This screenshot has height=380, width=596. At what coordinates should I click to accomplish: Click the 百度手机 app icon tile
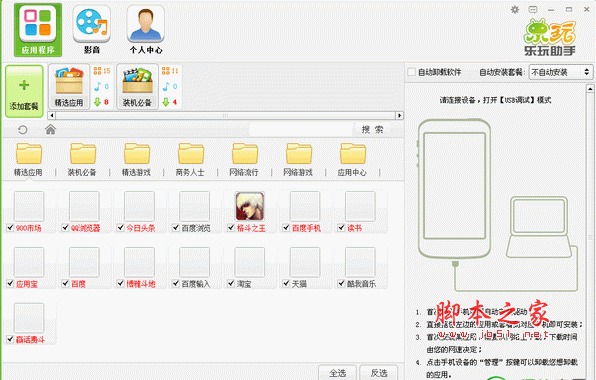pyautogui.click(x=305, y=206)
